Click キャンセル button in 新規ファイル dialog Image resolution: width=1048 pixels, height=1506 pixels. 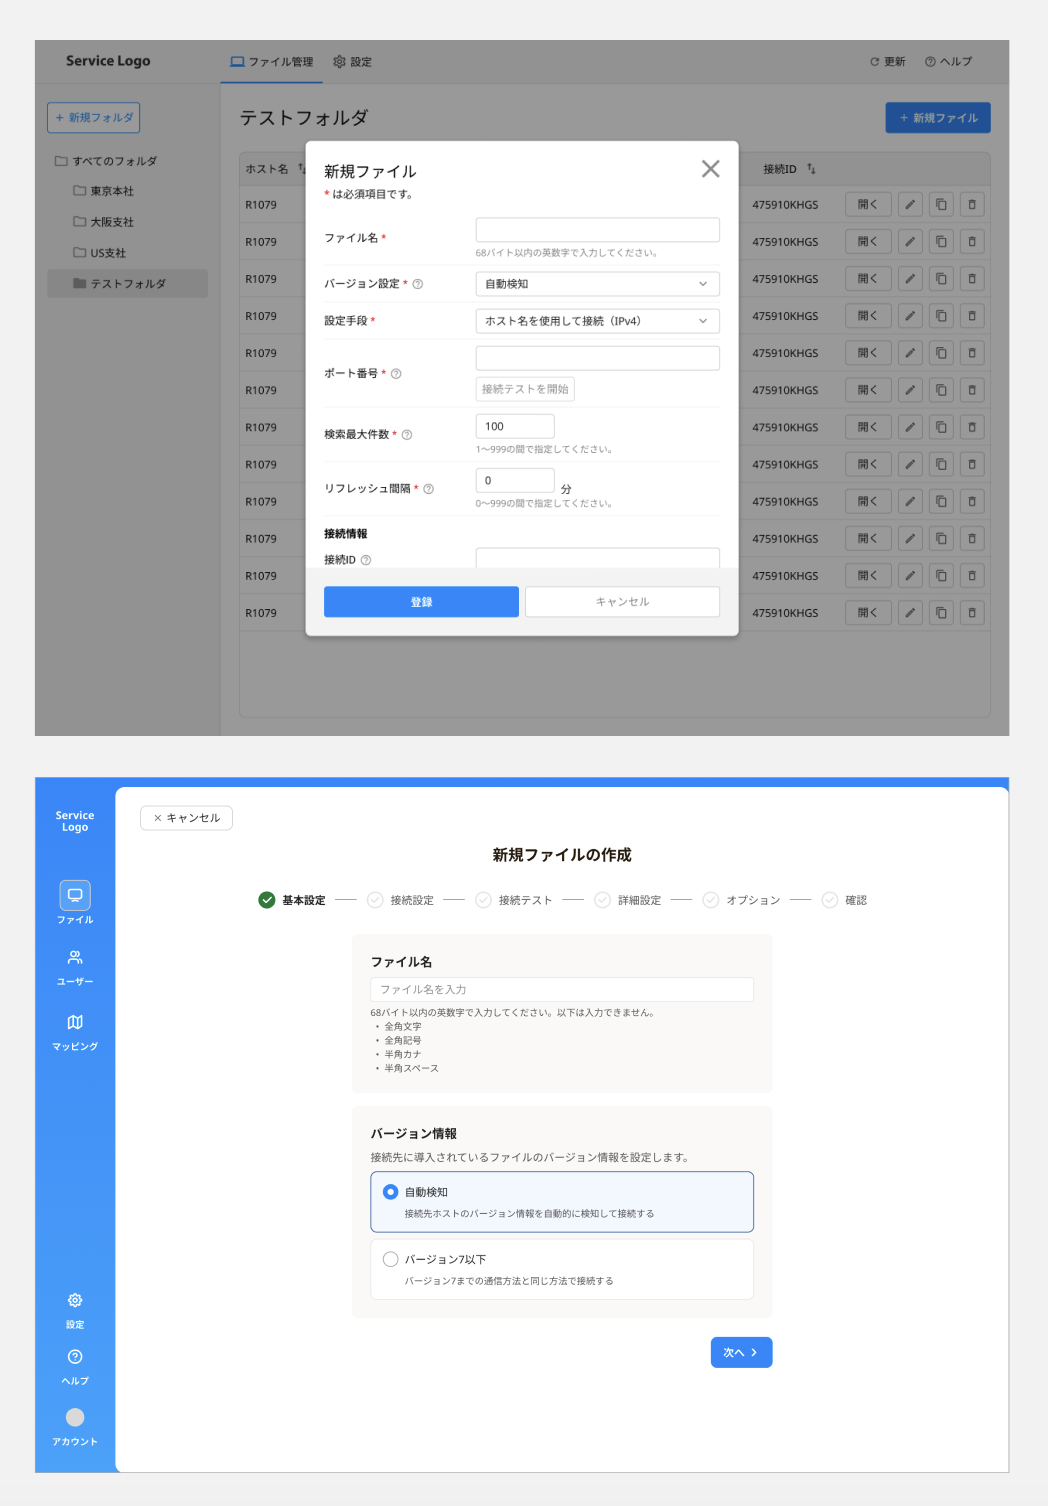point(622,602)
